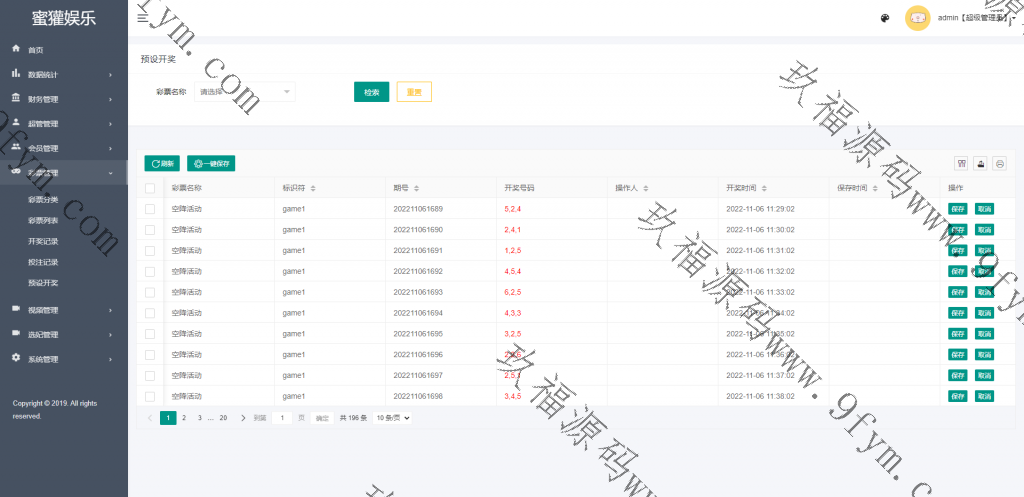Click the home icon beside 首页
This screenshot has width=1024, height=497.
16,49
